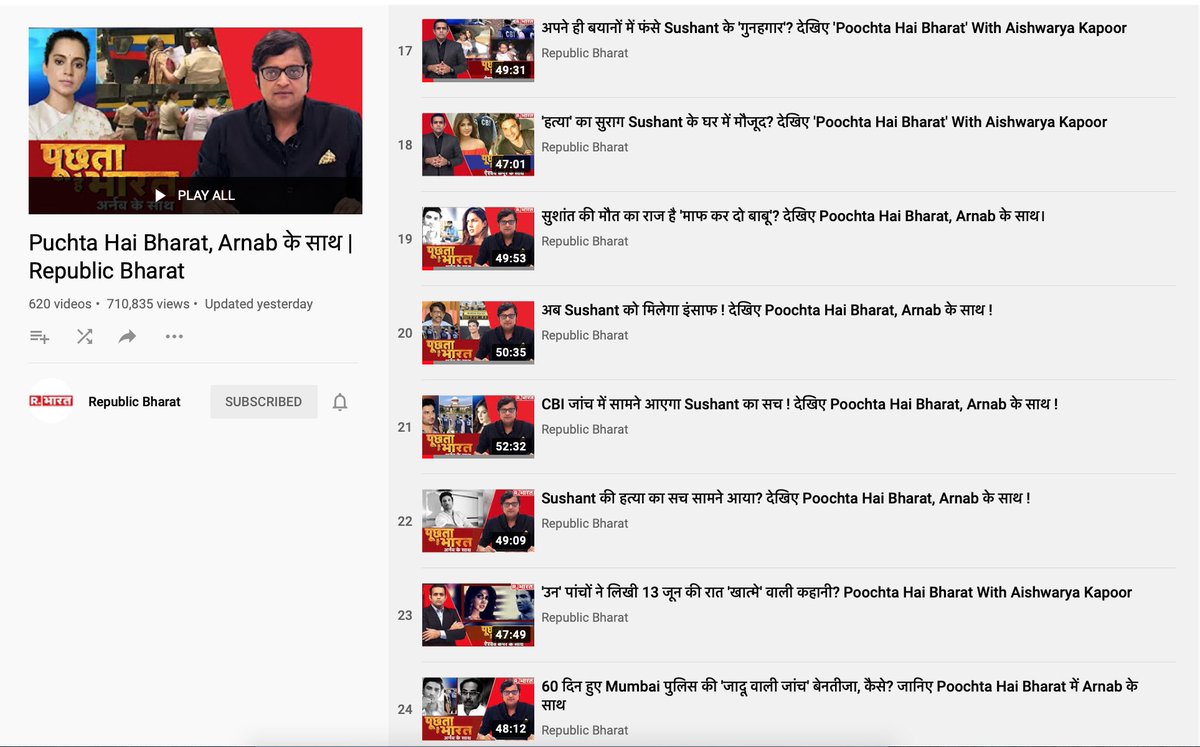
Task: Click Republic Bharat under video 17
Action: (x=585, y=53)
